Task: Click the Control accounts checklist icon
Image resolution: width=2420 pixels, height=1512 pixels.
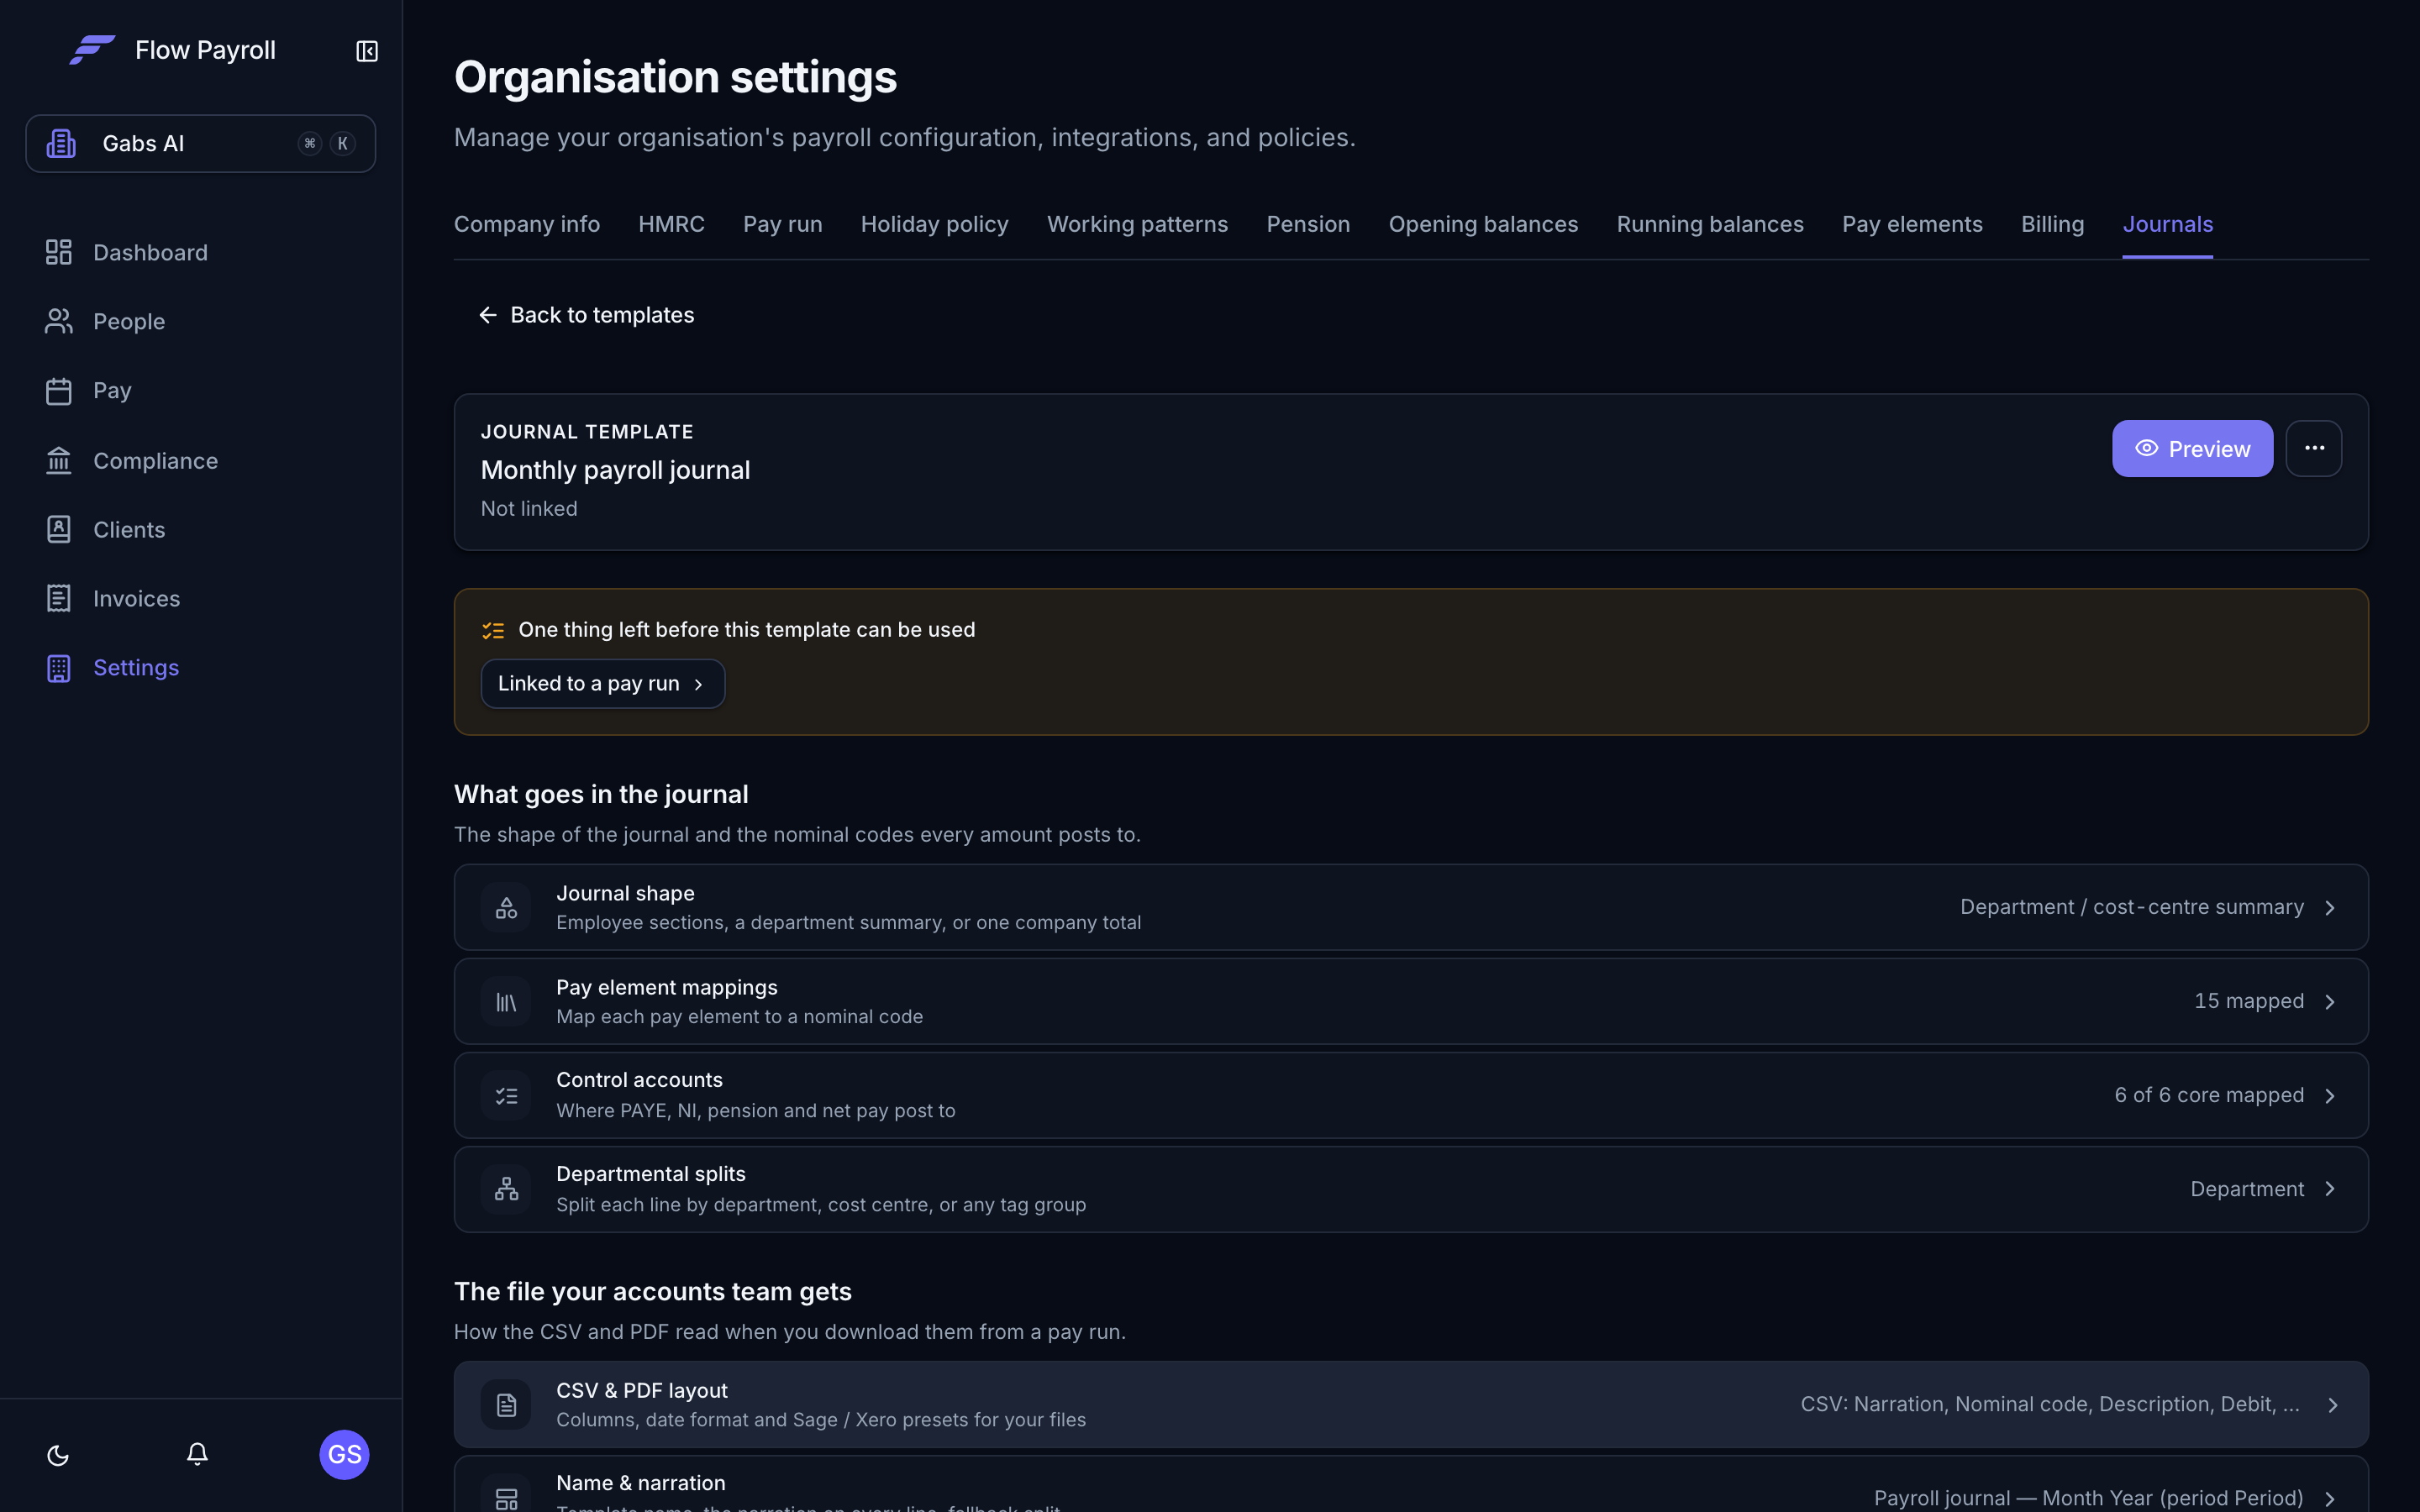Action: [506, 1096]
